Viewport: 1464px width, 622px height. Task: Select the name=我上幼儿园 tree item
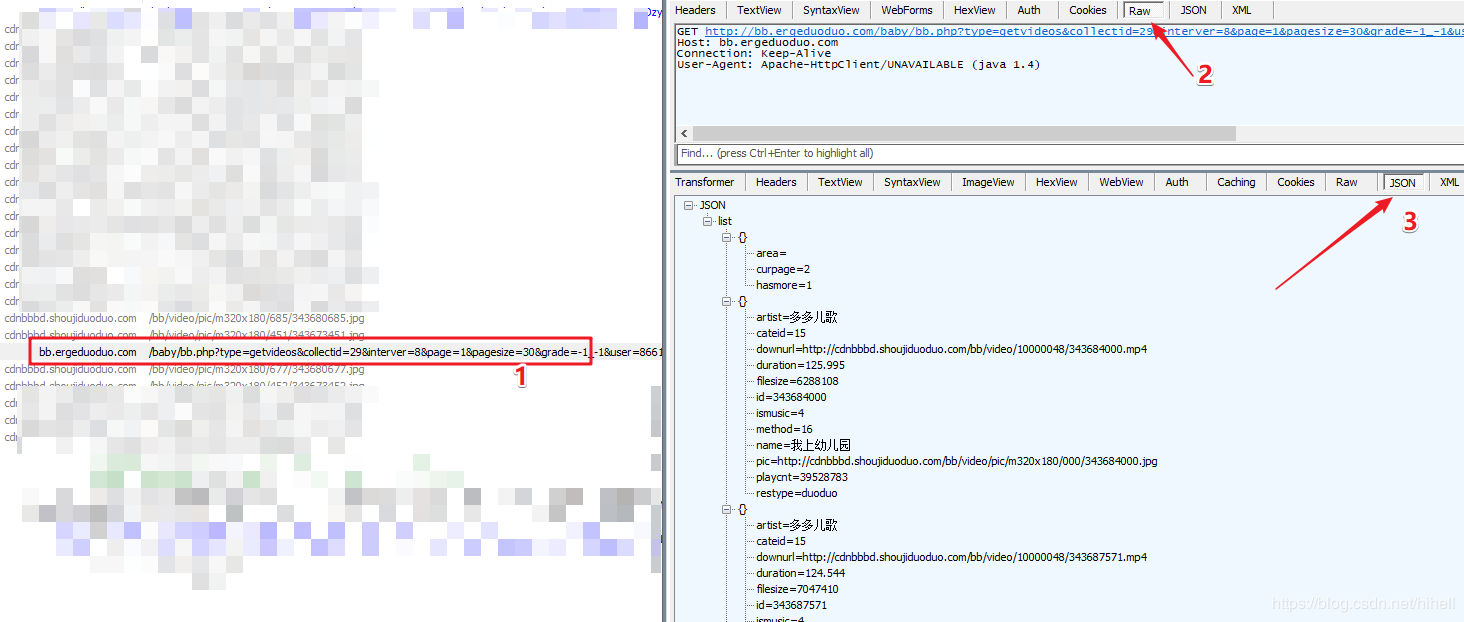point(803,445)
